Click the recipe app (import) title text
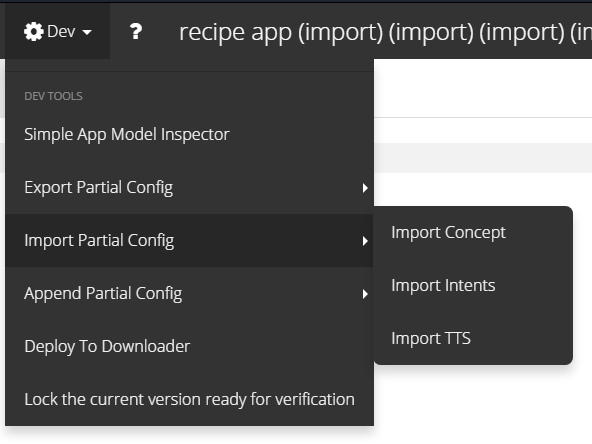Viewport: 592px width, 444px height. 385,32
